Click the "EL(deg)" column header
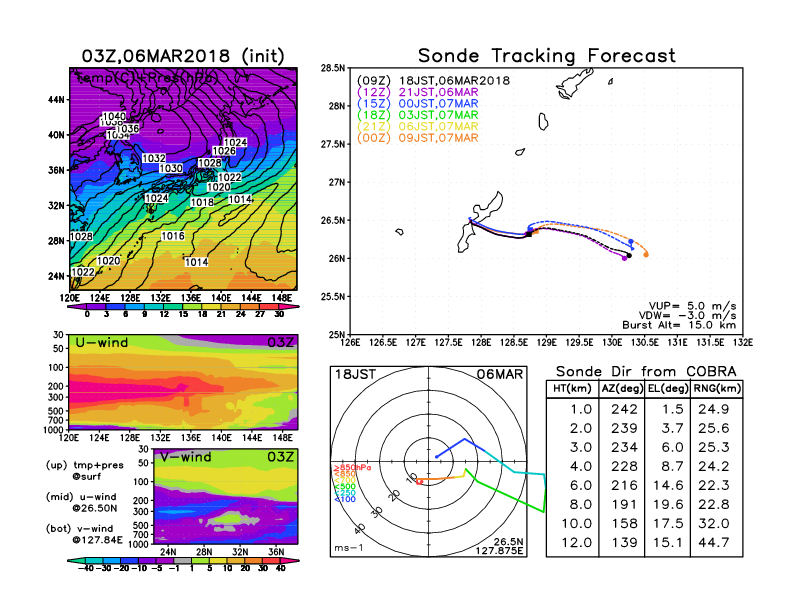The height and width of the screenshot is (612, 792). (668, 389)
